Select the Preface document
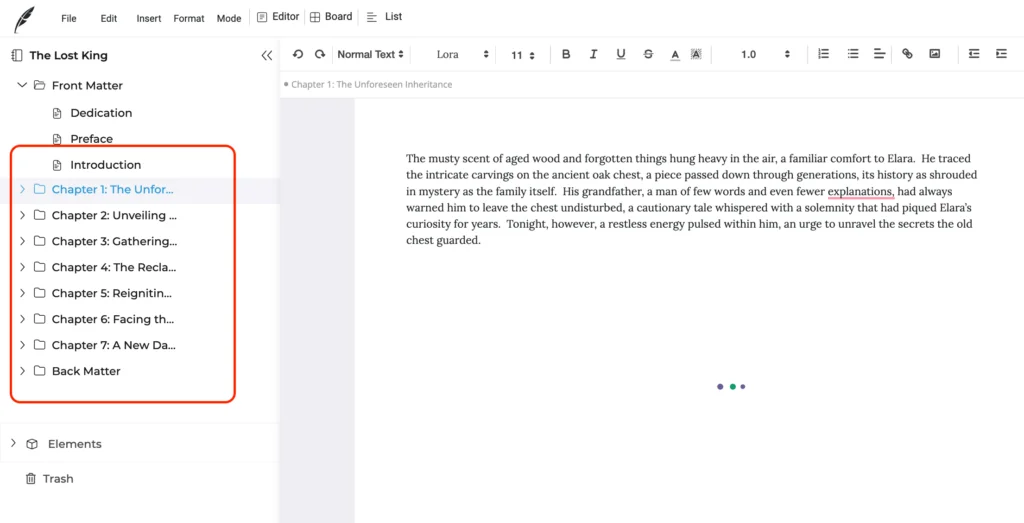The image size is (1024, 523). pyautogui.click(x=91, y=139)
